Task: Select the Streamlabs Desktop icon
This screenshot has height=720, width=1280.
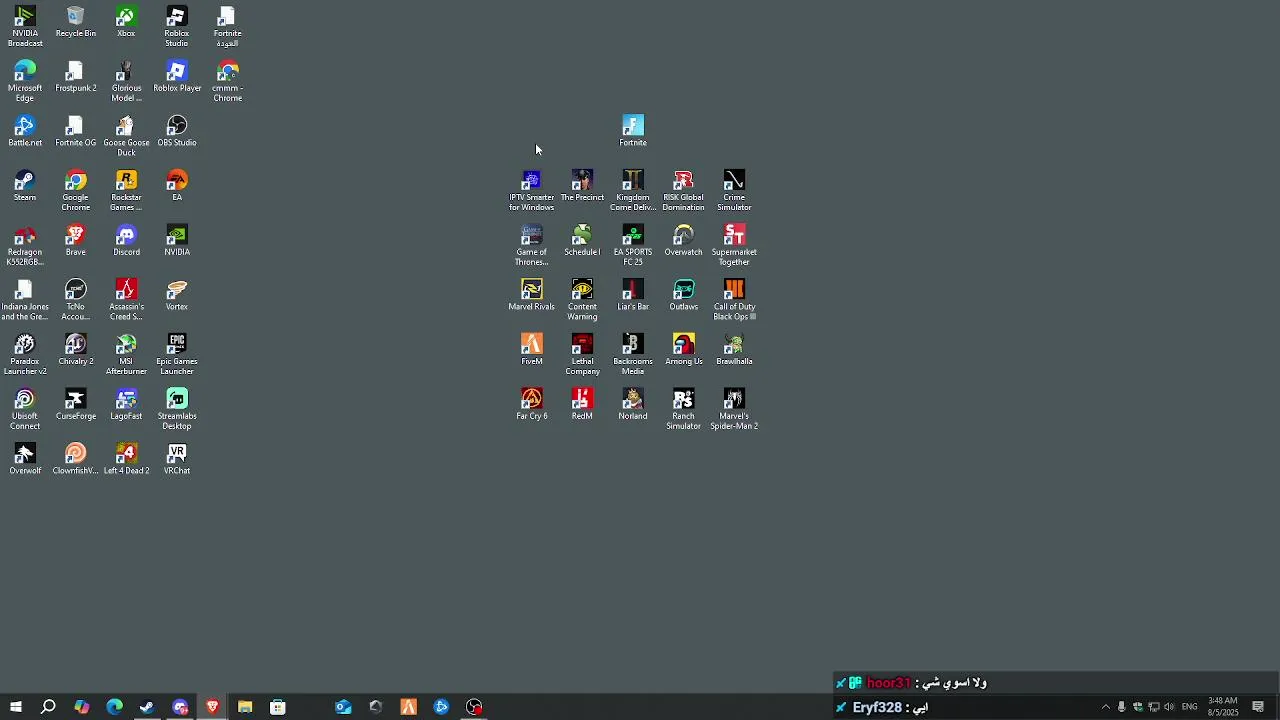Action: pos(177,410)
